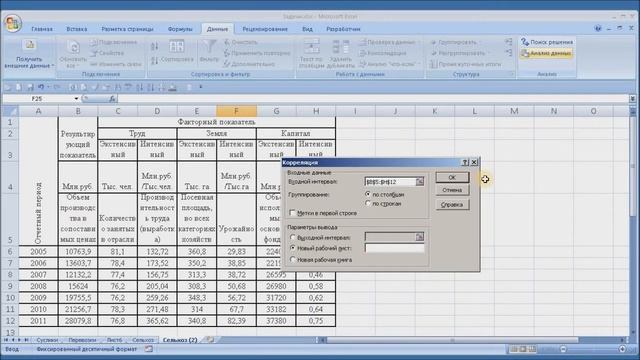Click Save icon in Quick Access Toolbar
Viewport: 640px width, 360px height.
[30, 87]
